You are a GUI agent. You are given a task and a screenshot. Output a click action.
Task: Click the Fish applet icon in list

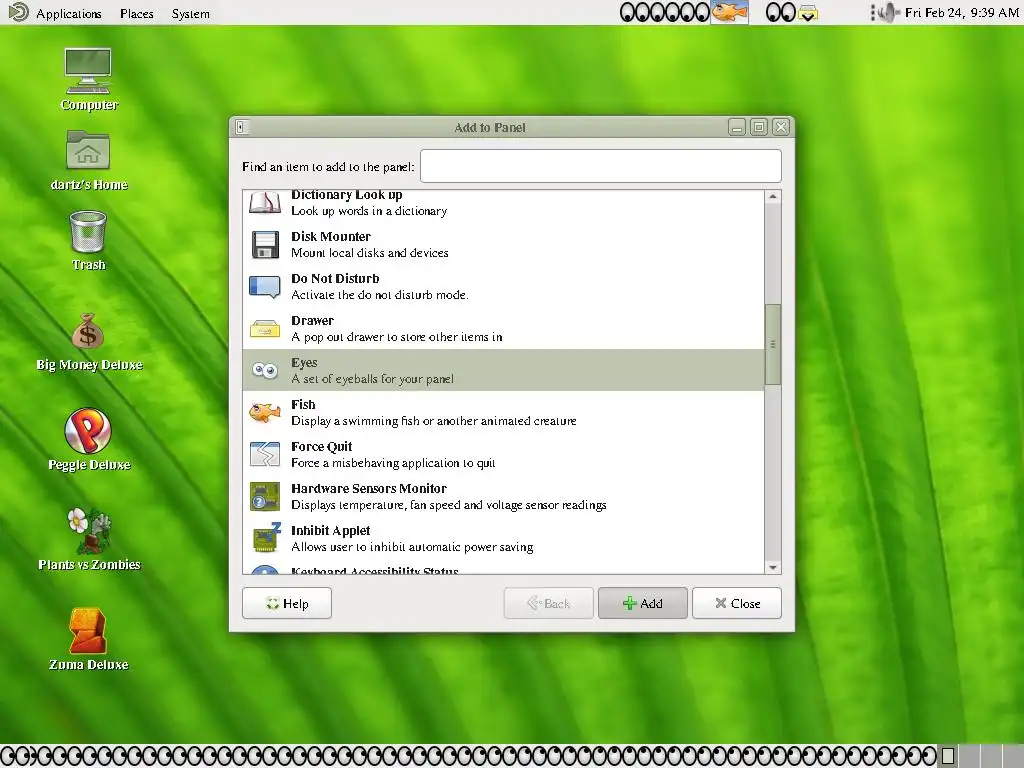[265, 413]
